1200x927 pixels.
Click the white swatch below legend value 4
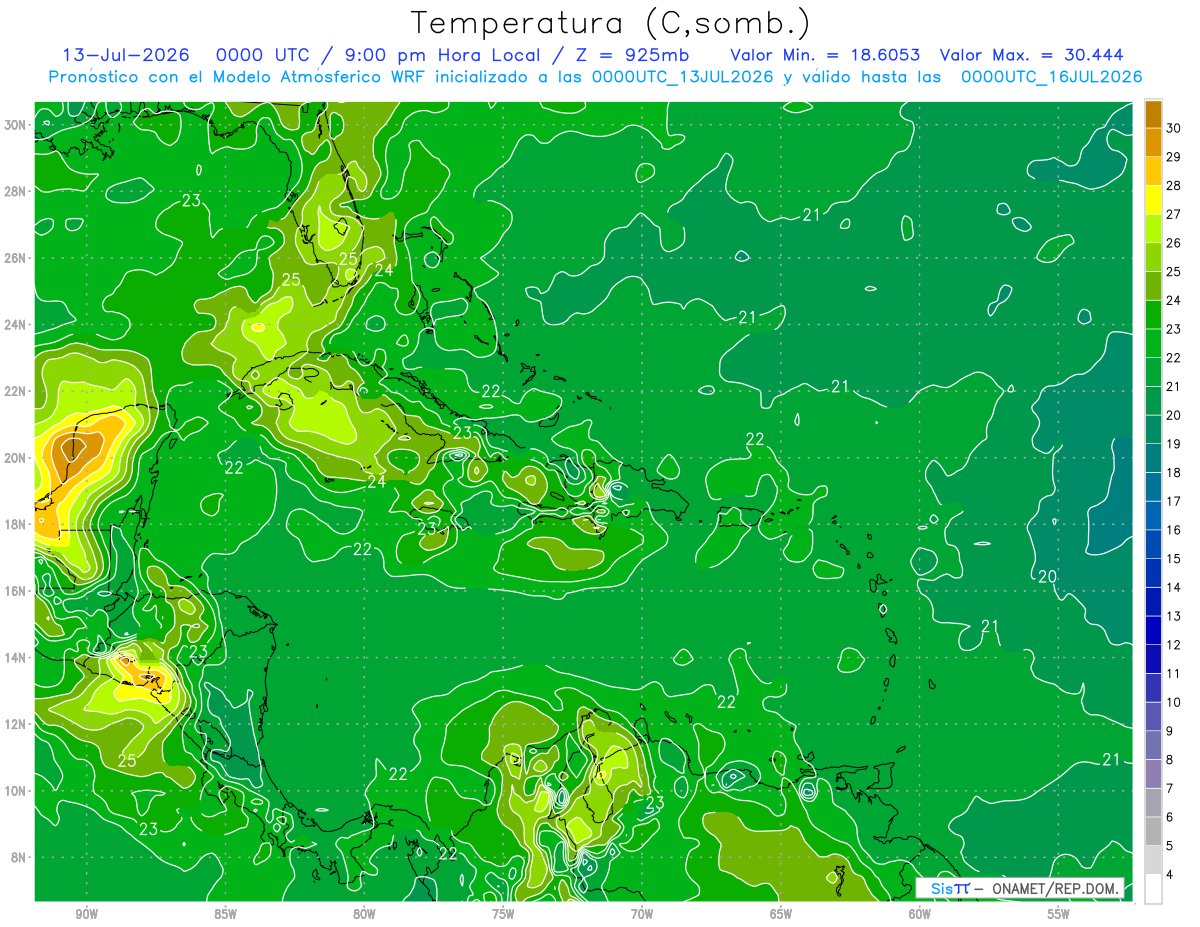[1153, 889]
